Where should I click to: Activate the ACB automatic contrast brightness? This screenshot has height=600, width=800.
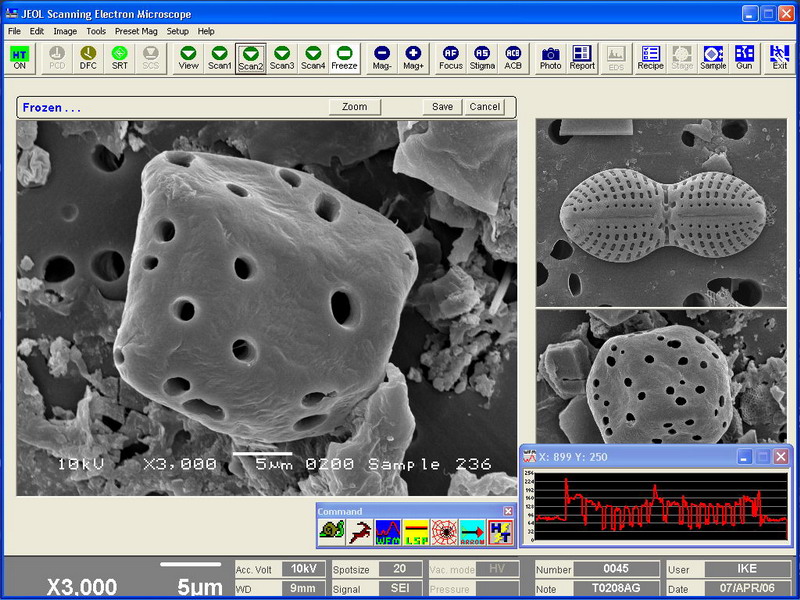pyautogui.click(x=513, y=57)
